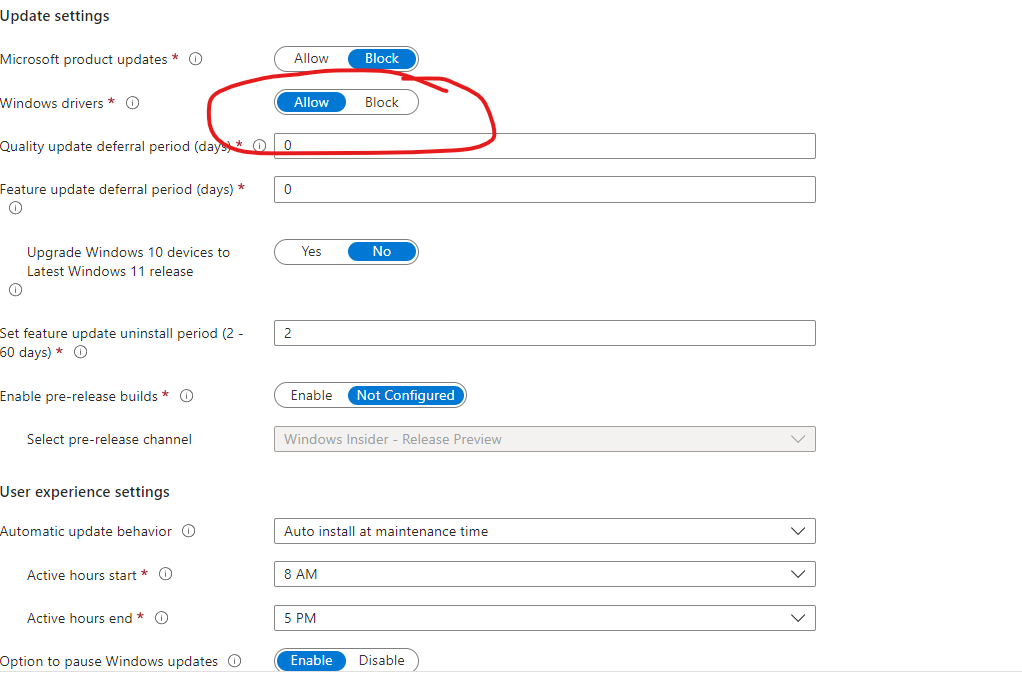1022x685 pixels.
Task: Click info icon beside Windows drivers
Action: coord(133,102)
